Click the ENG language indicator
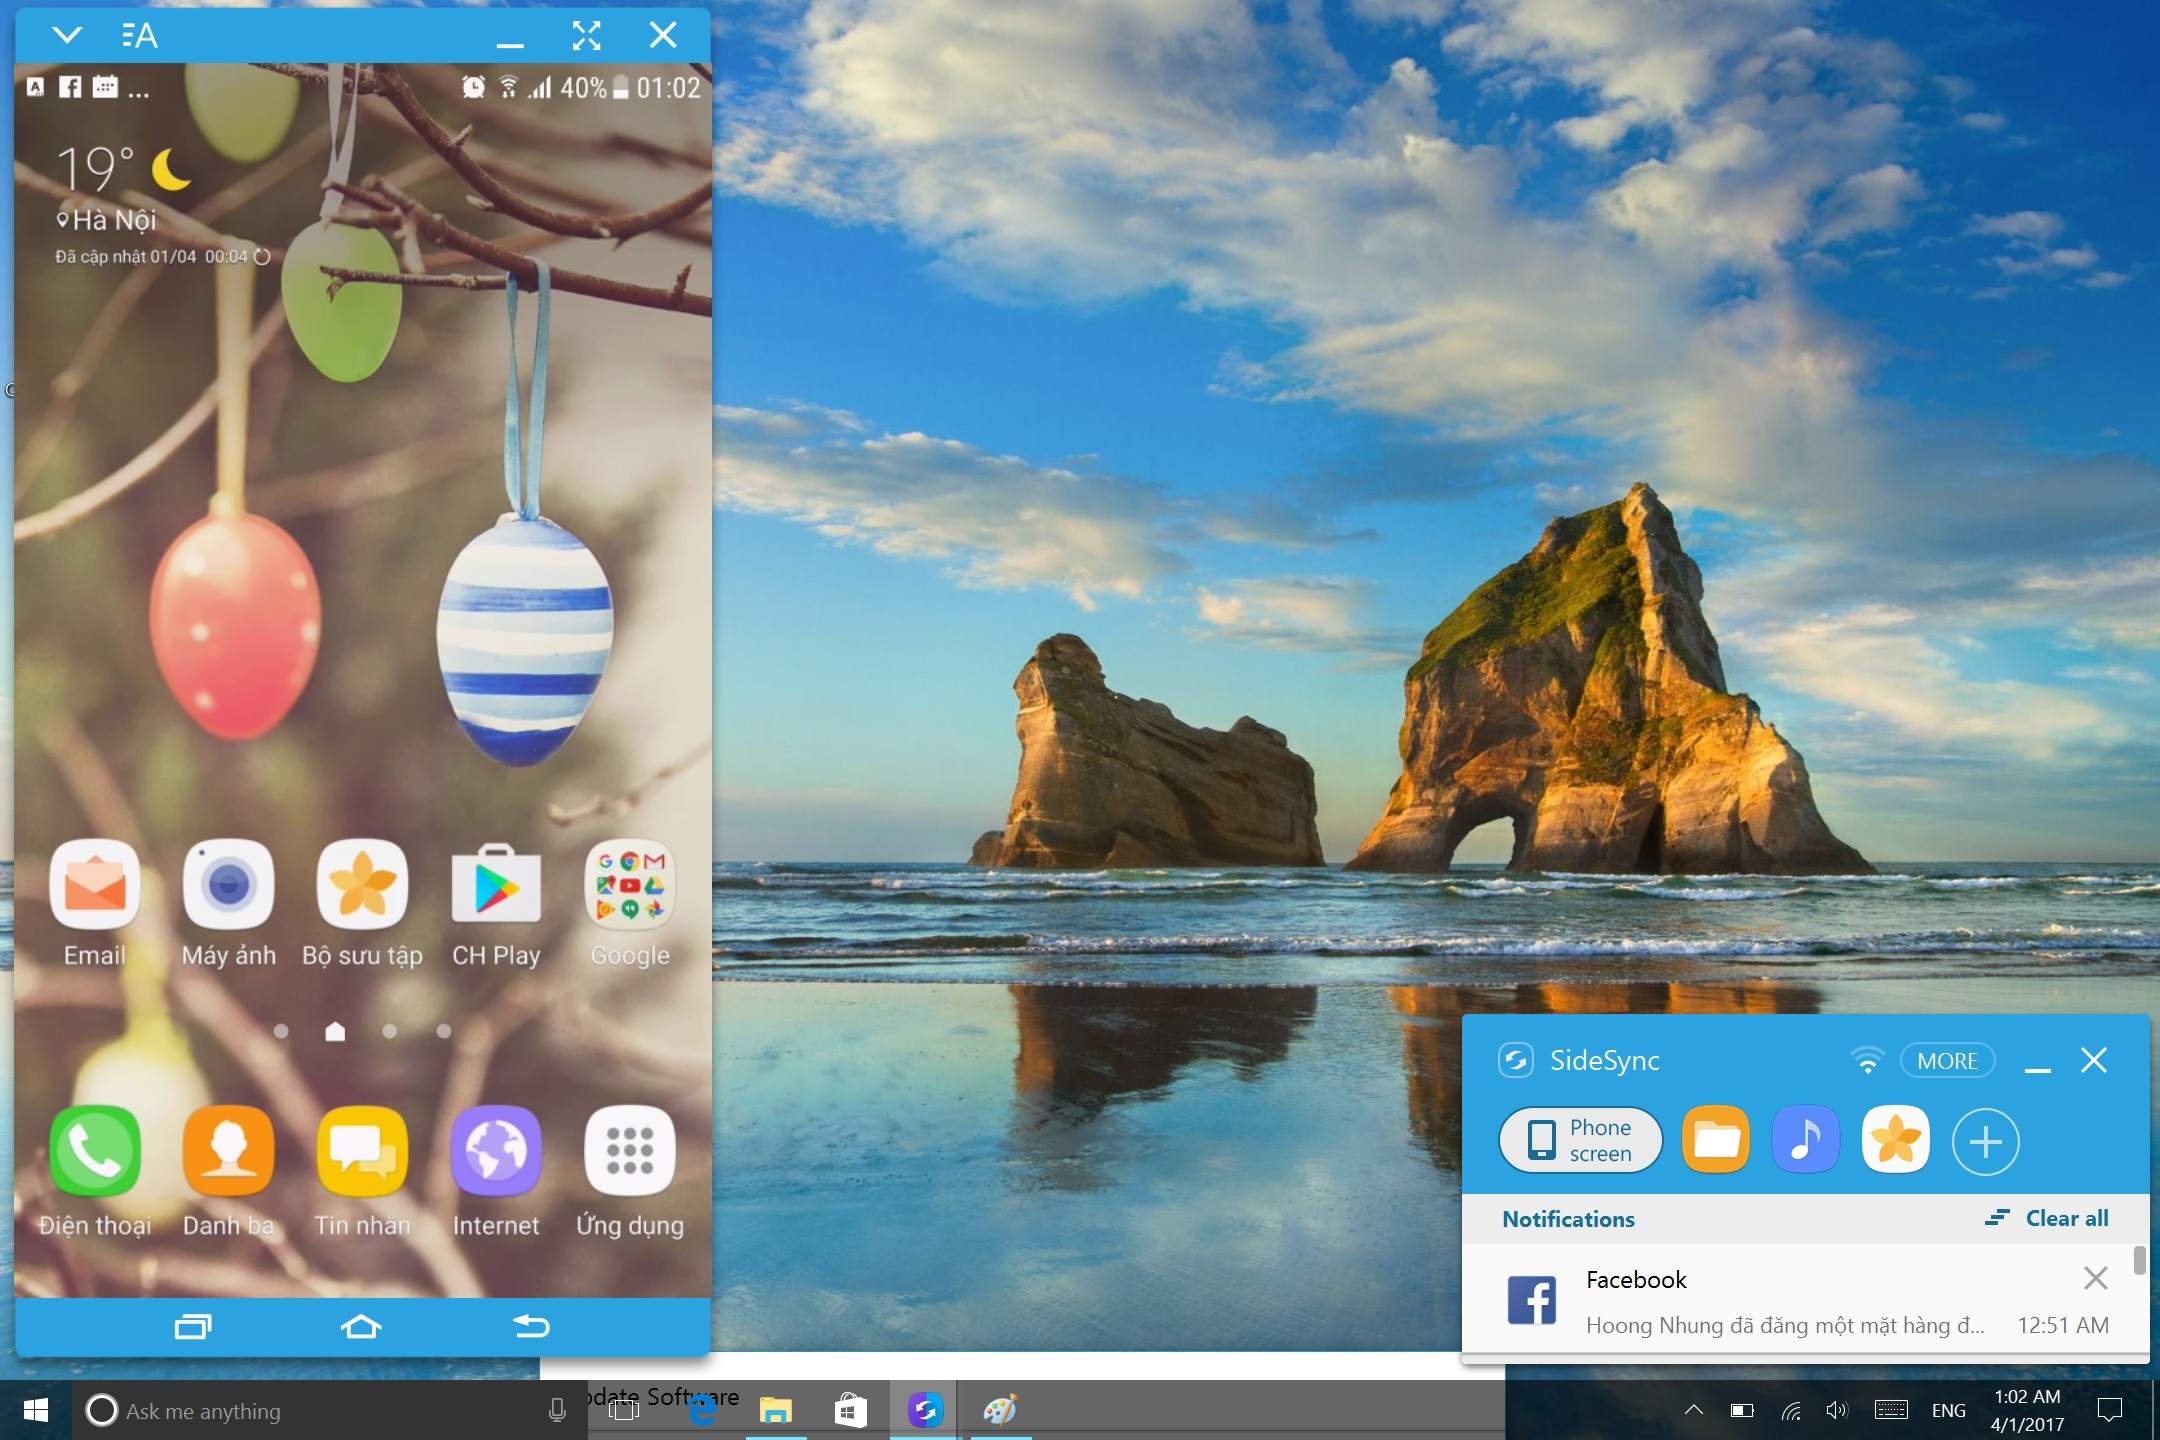2160x1440 pixels. [1948, 1410]
